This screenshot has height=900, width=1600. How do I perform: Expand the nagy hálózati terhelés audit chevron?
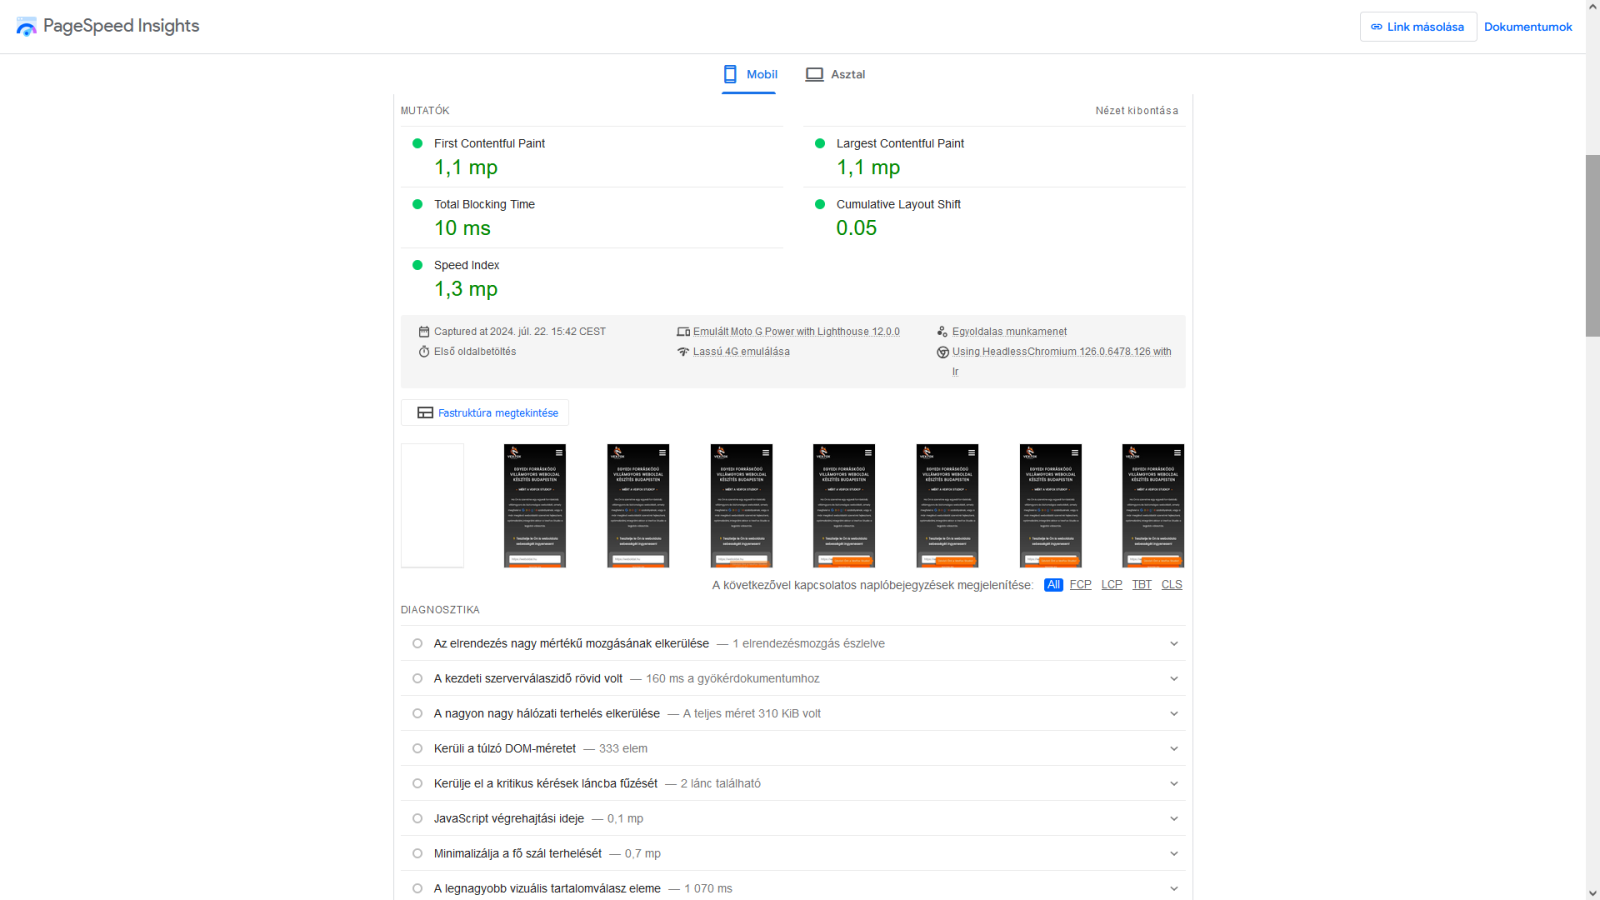pos(1174,714)
